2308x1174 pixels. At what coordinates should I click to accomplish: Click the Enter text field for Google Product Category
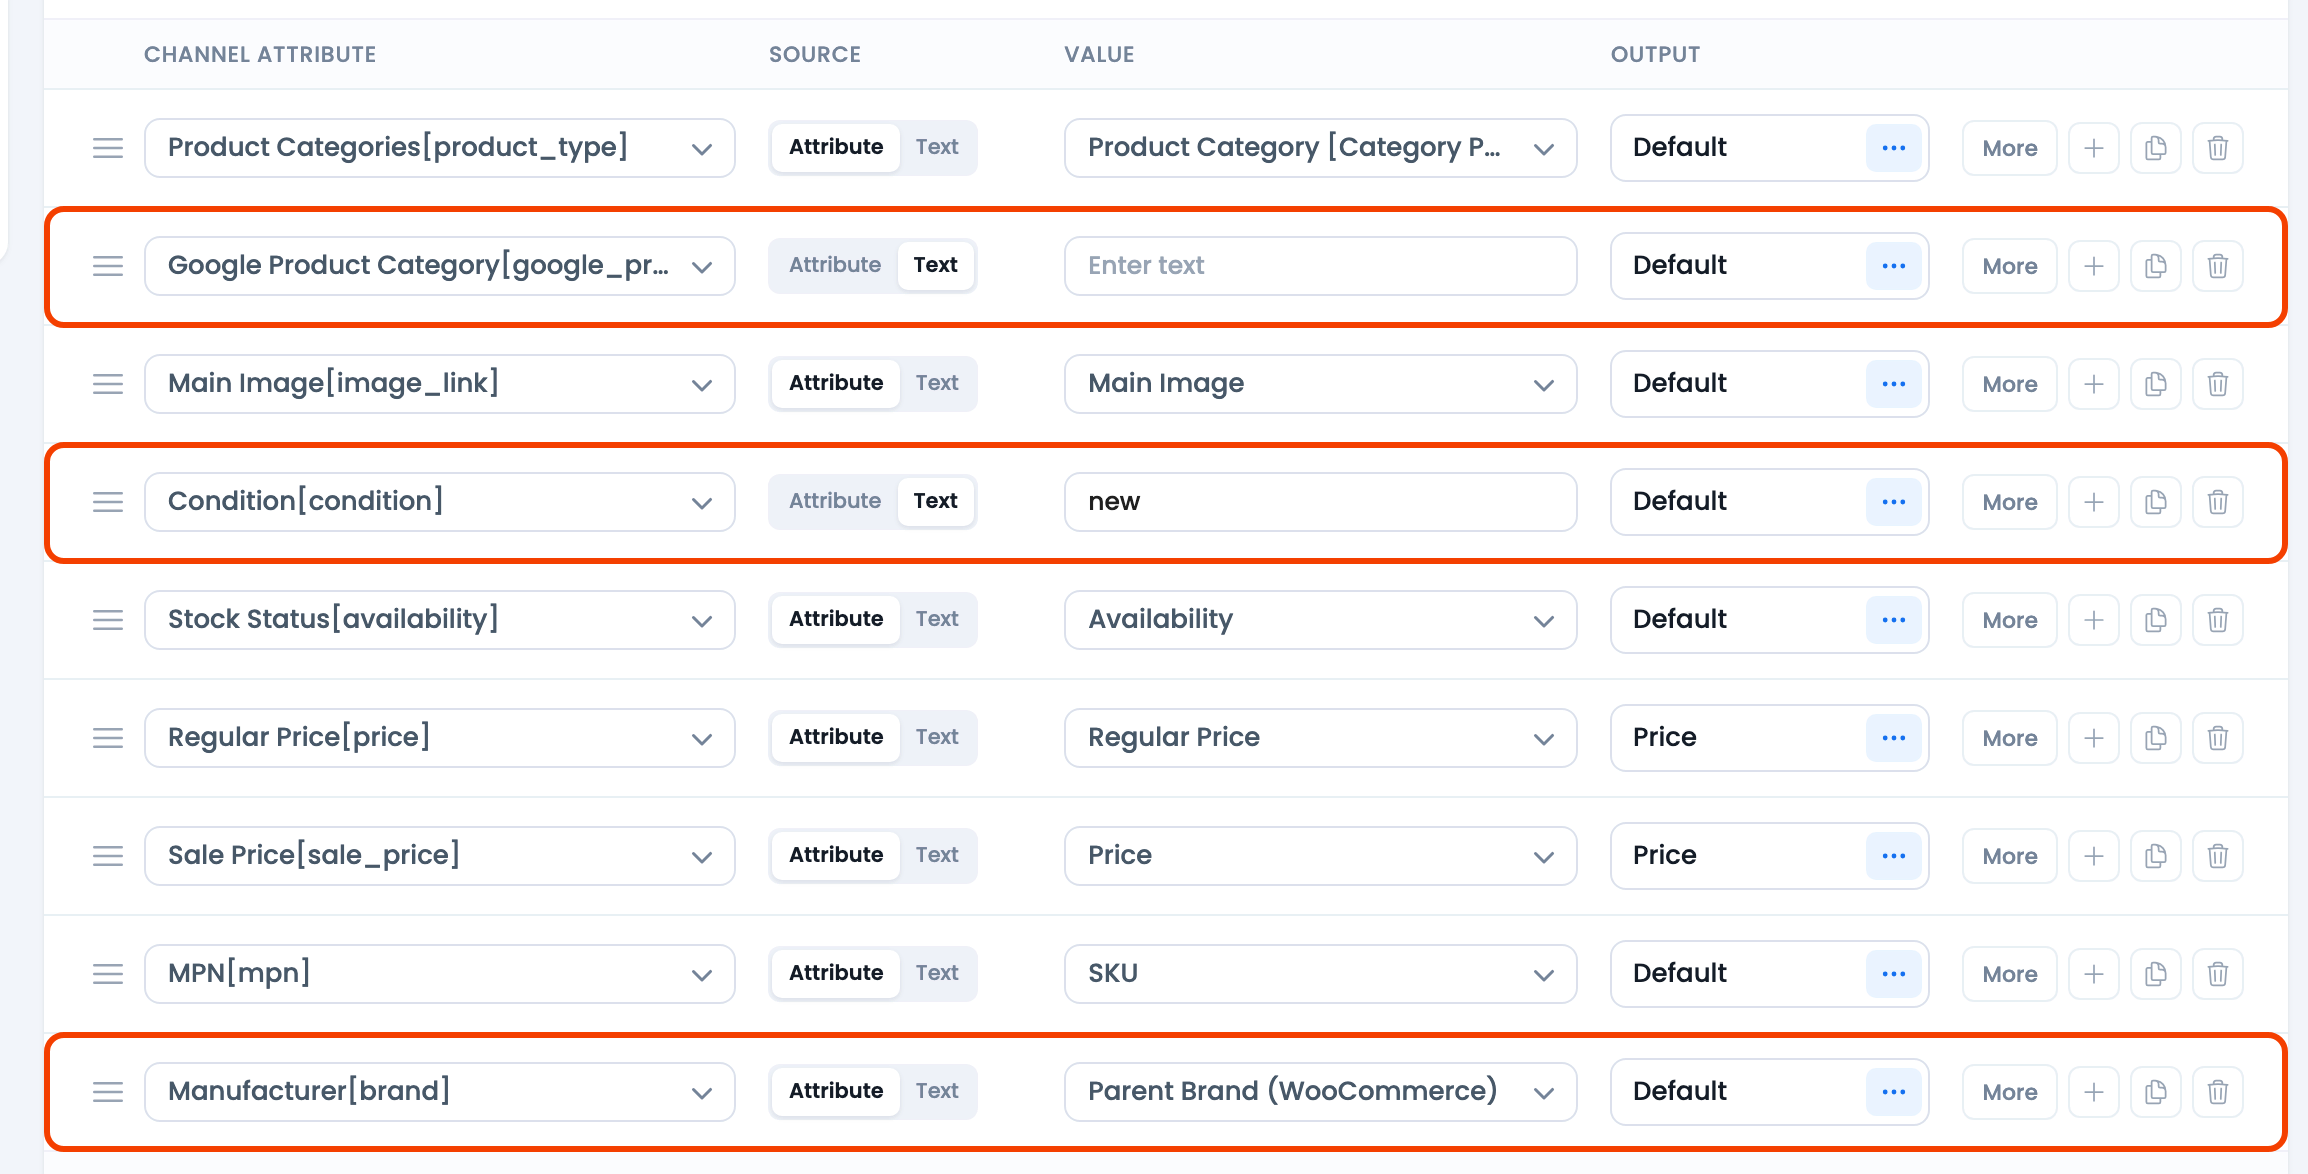[x=1320, y=266]
